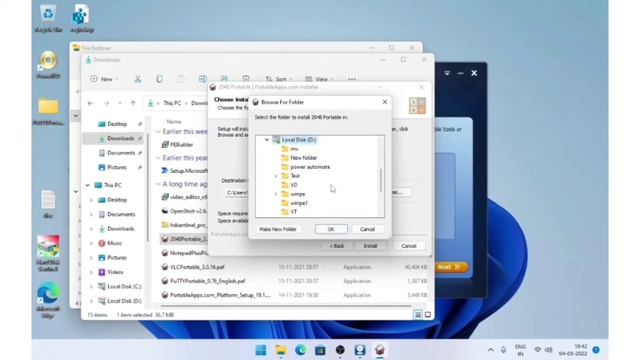This screenshot has width=640, height=360.
Task: Close the Browse For Folder dialog
Action: tap(384, 102)
